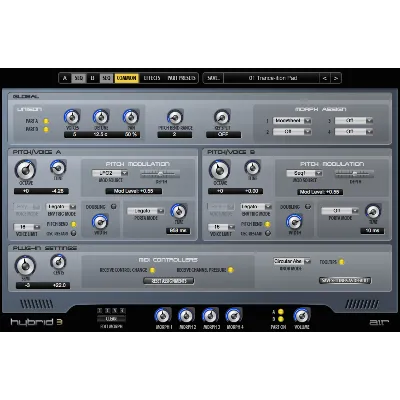Enable Doubling in Pitch/Voice B
The height and width of the screenshot is (400, 400).
(308, 207)
